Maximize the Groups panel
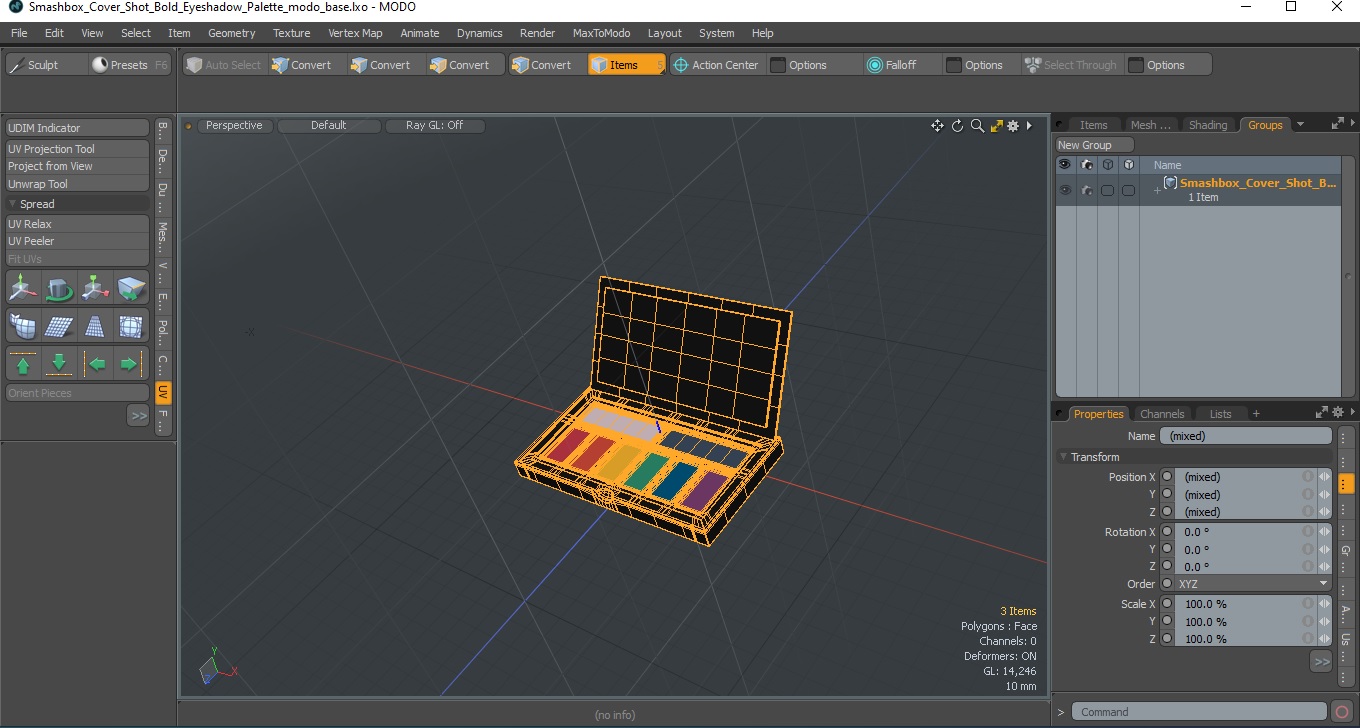Screen dimensions: 1360x728 click(x=1337, y=124)
